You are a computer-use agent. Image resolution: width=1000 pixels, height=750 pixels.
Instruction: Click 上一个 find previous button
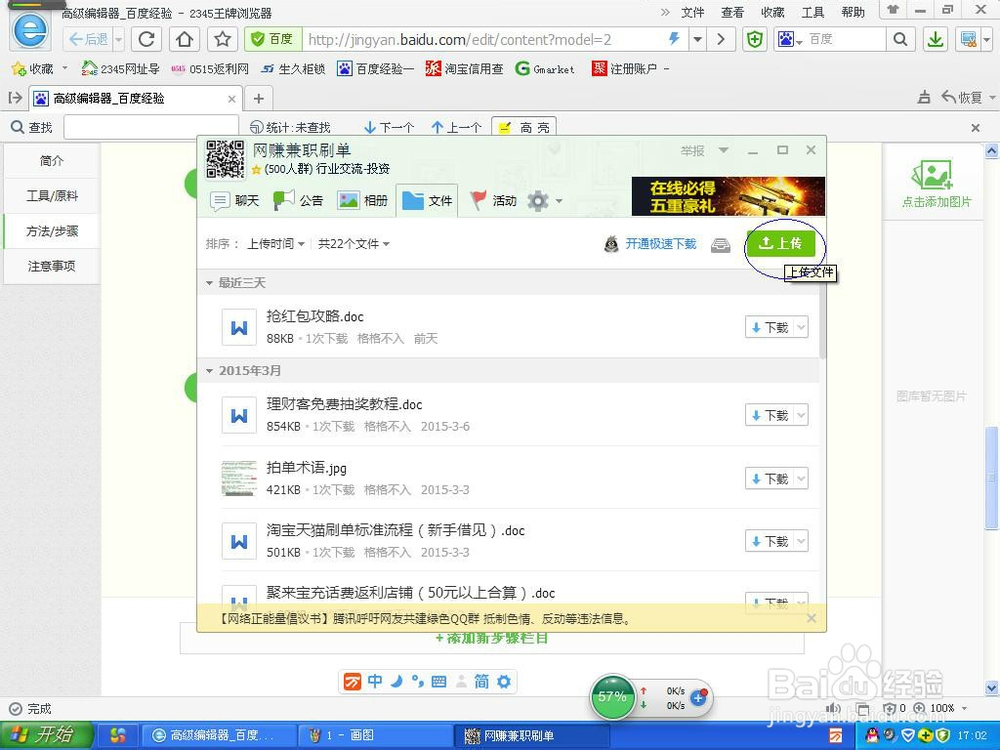point(456,128)
